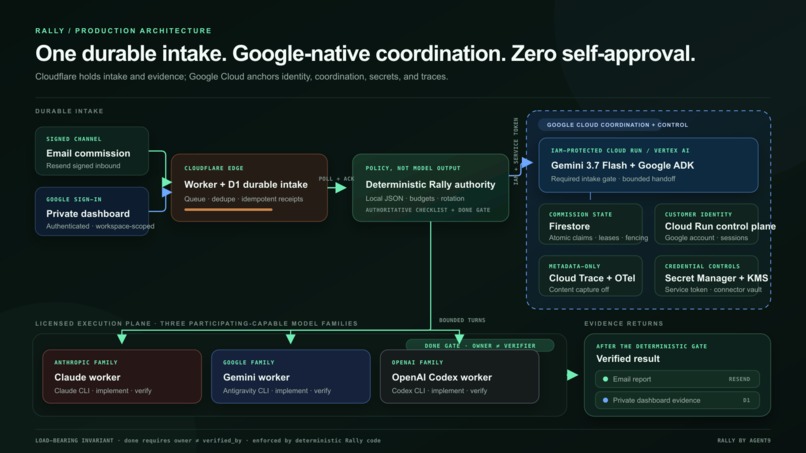Image resolution: width=806 pixels, height=453 pixels.
Task: Click the Email commission card
Action: [x=92, y=151]
